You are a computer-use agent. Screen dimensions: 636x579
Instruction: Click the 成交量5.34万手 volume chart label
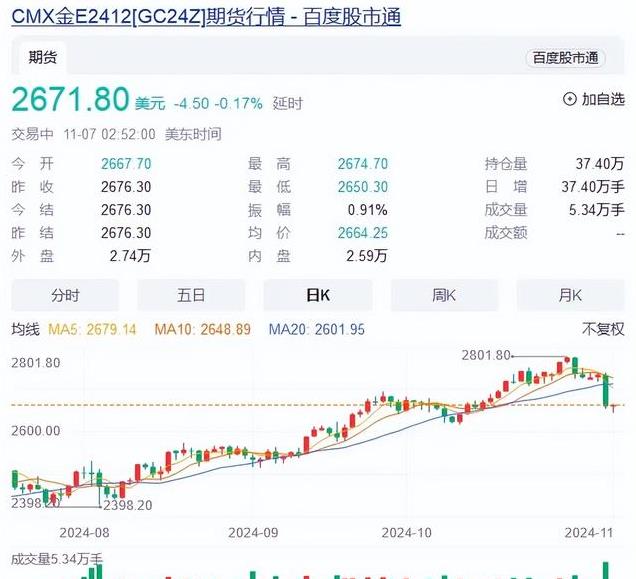coord(57,560)
